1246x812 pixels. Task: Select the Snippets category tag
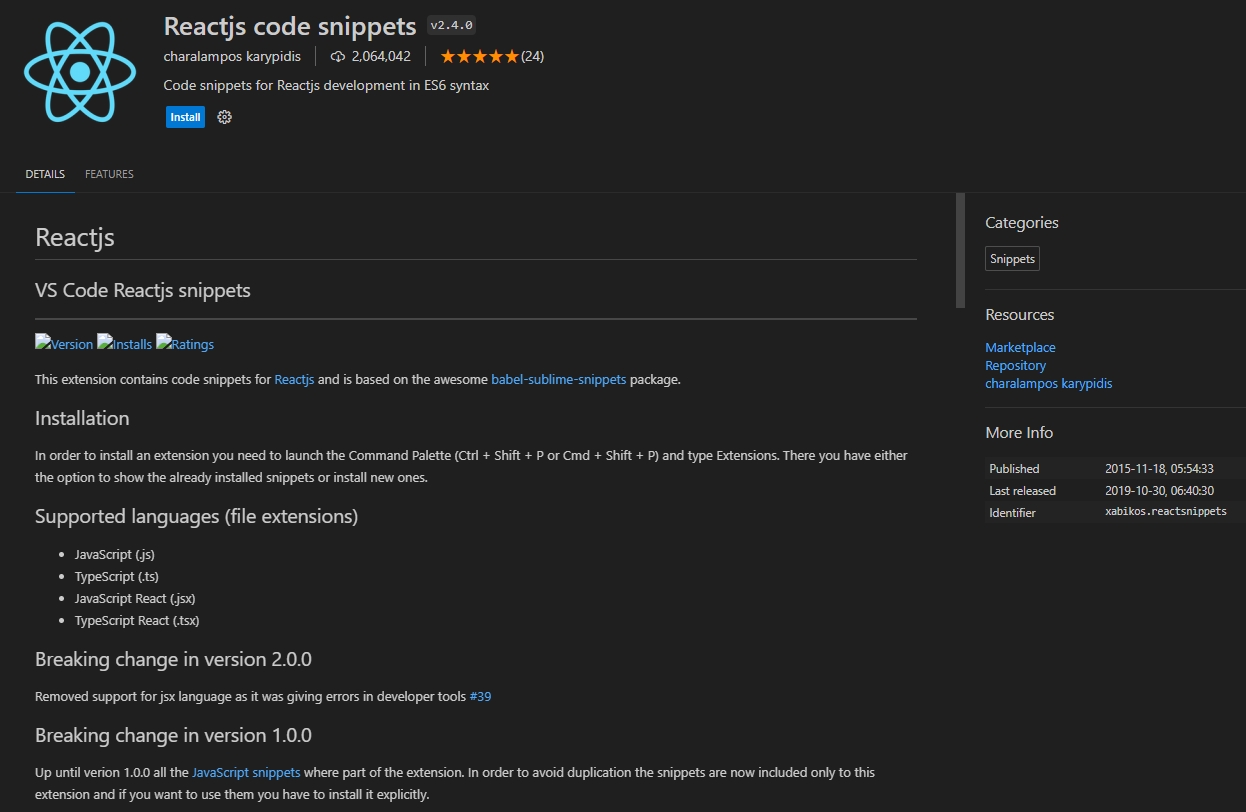[x=1012, y=259]
